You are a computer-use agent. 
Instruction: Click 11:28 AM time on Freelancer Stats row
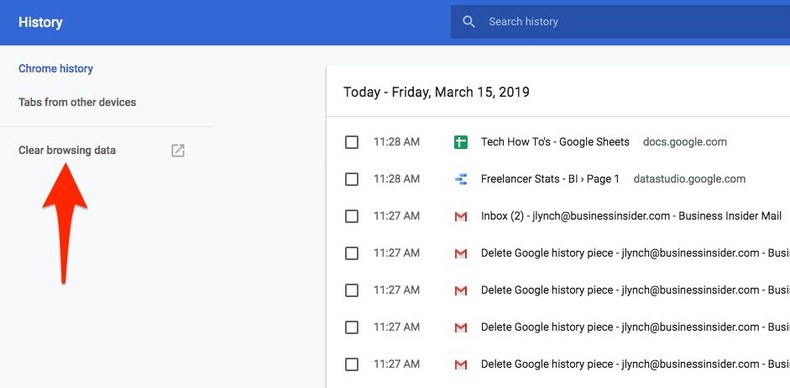point(397,179)
